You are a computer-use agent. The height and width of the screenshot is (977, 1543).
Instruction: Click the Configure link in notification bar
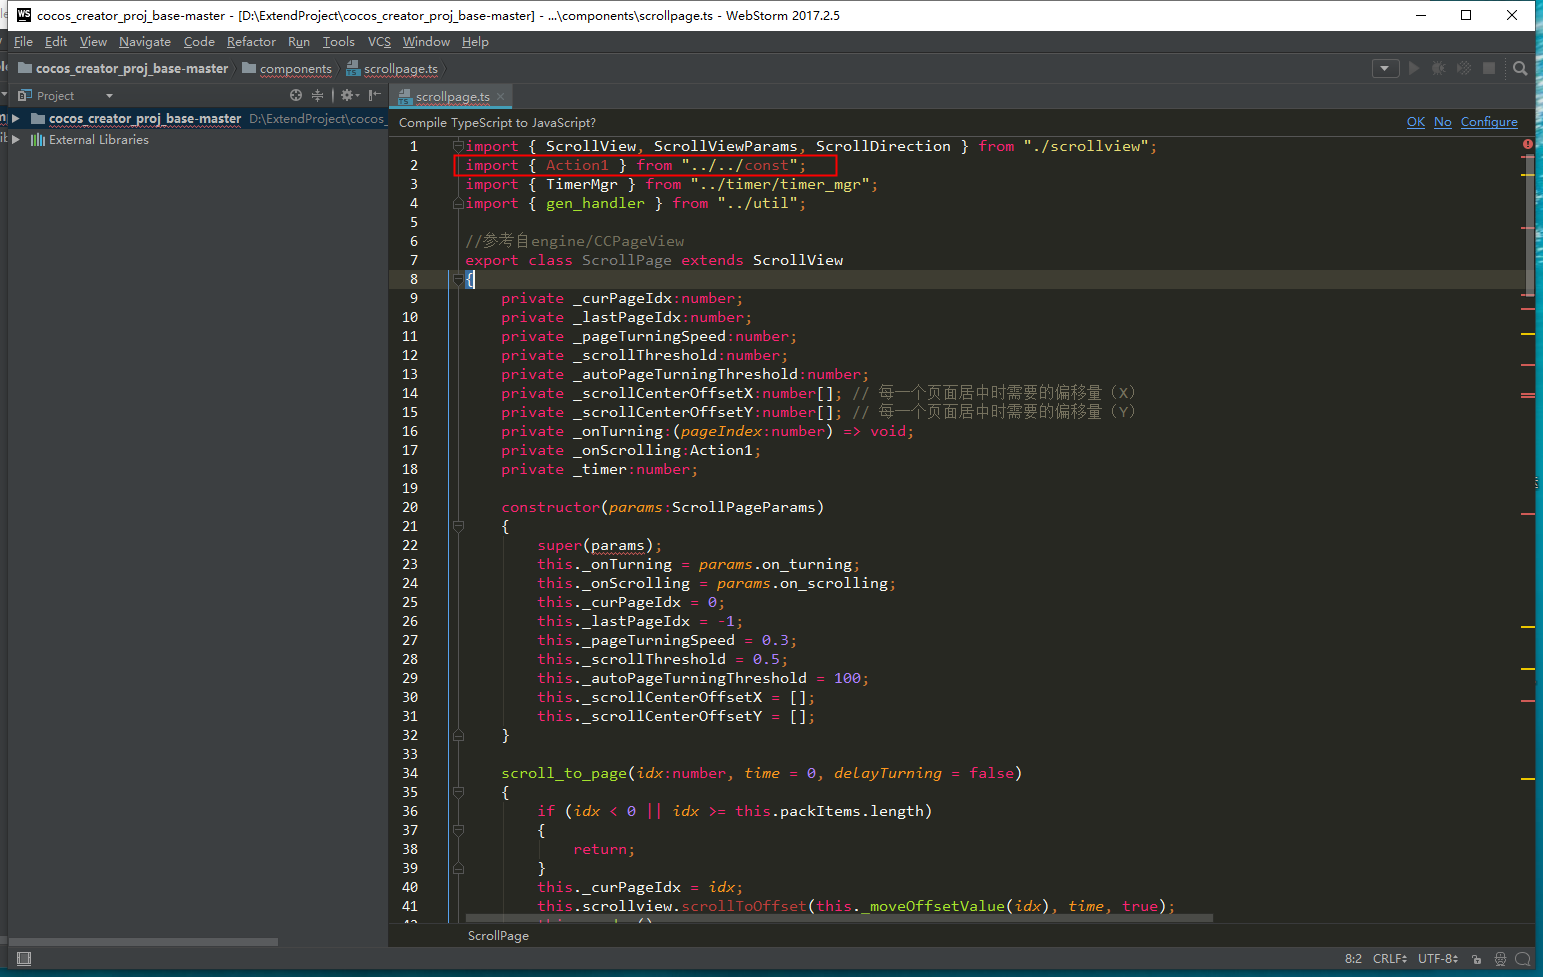click(x=1488, y=122)
